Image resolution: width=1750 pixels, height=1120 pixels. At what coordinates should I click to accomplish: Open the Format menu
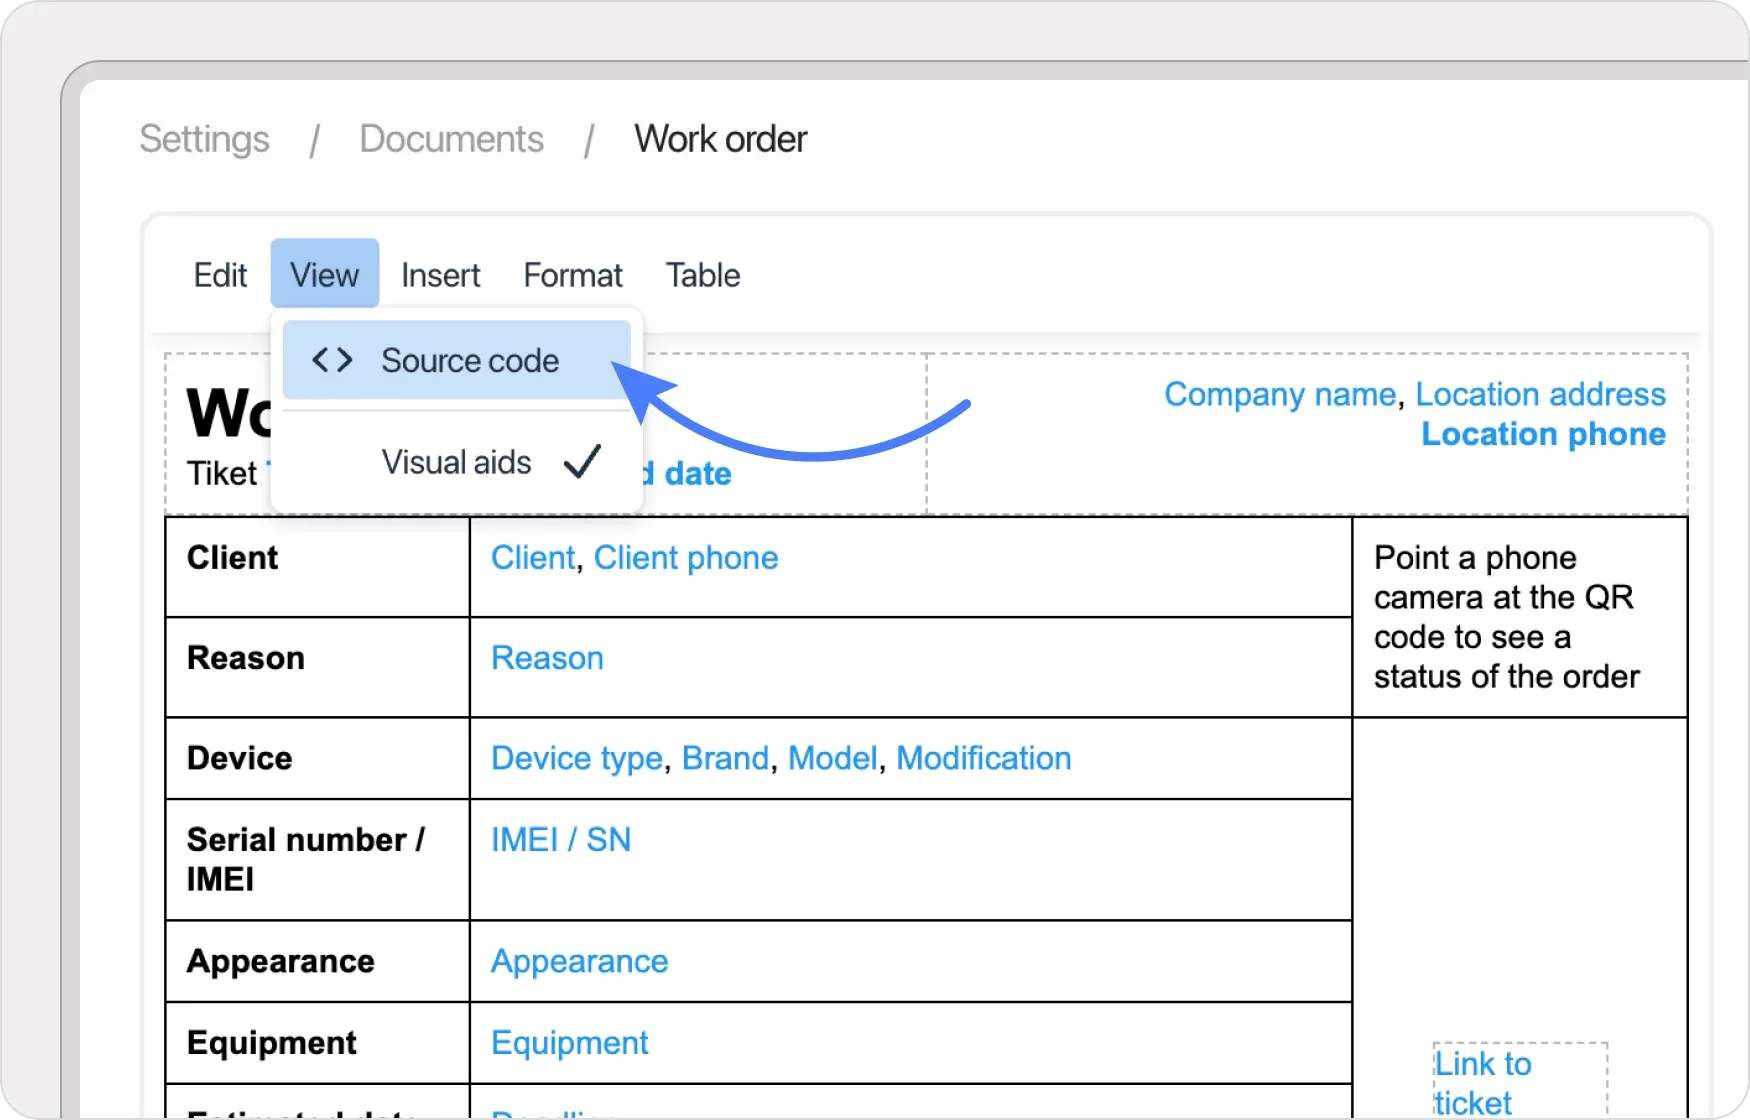pos(572,274)
